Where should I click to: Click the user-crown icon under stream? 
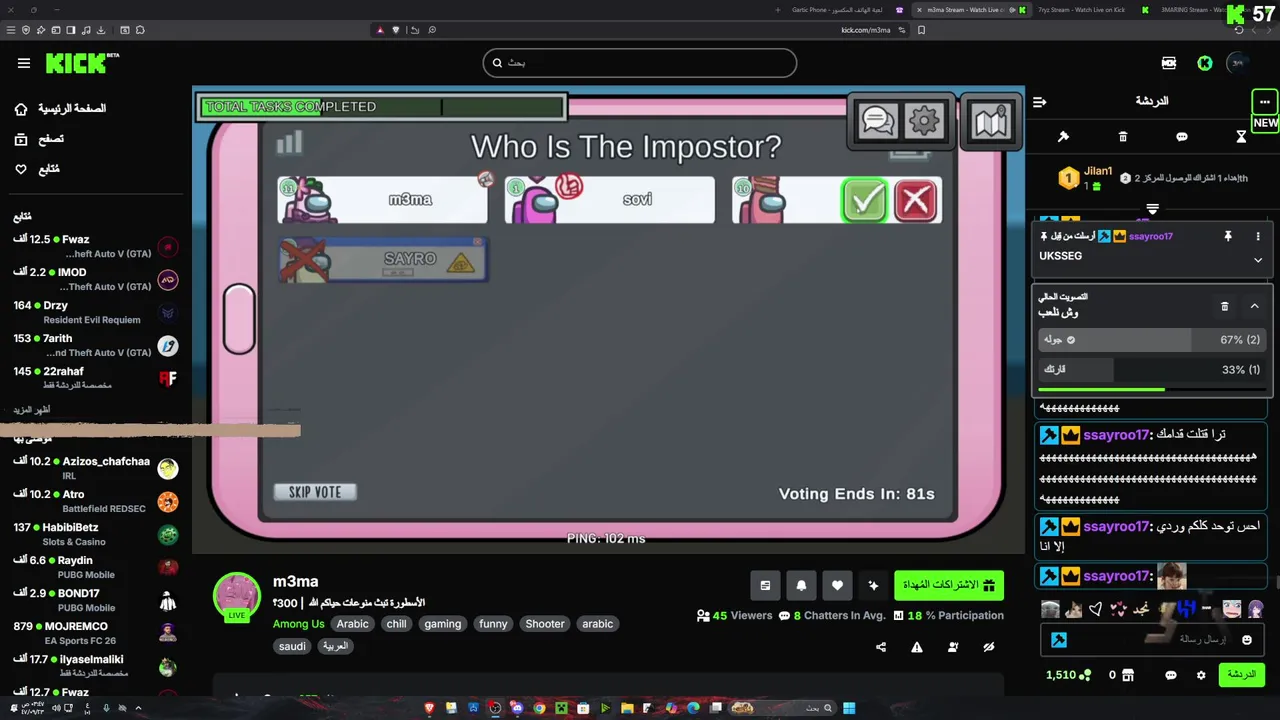(953, 647)
